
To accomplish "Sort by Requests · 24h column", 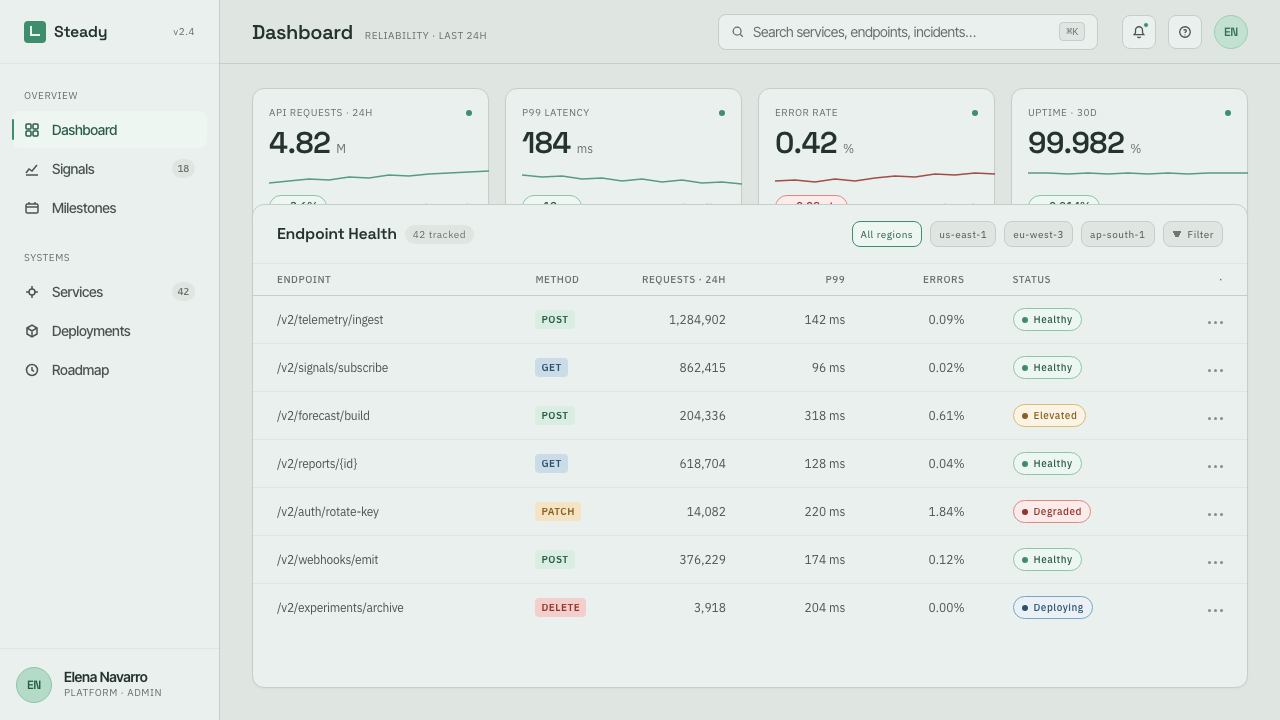I will pos(684,280).
